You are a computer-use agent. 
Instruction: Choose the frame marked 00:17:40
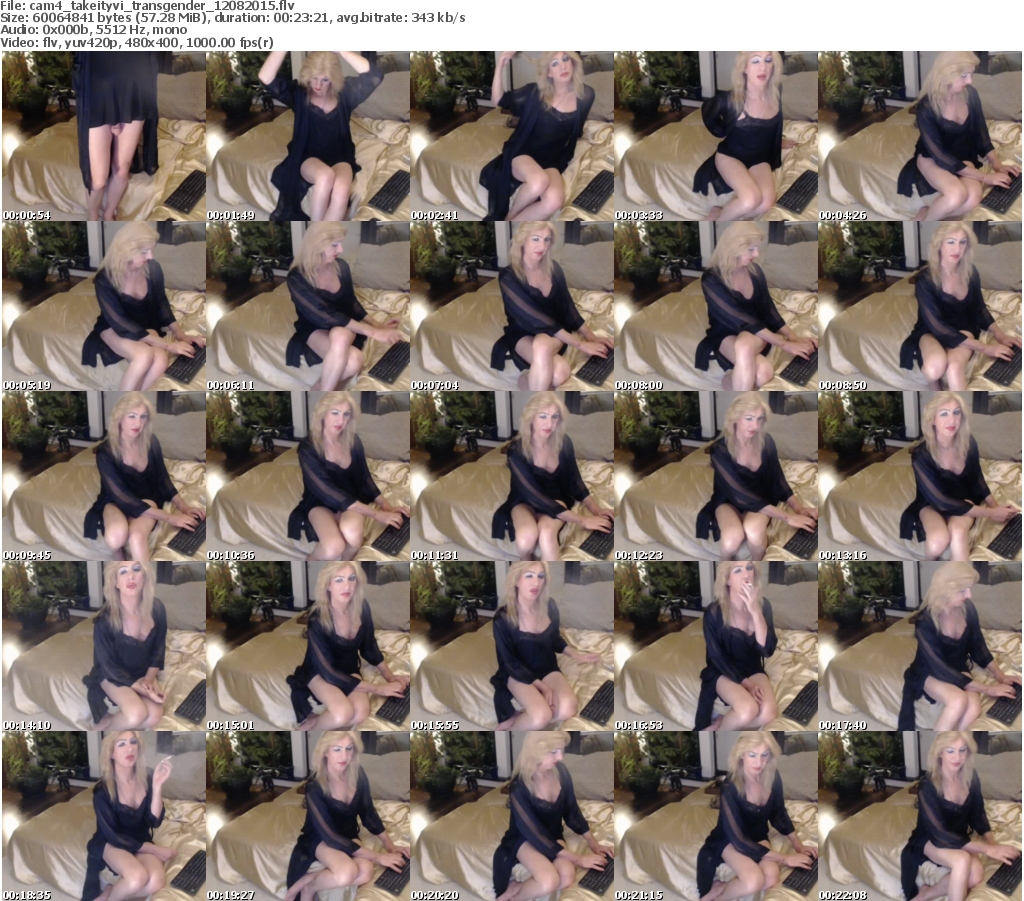pyautogui.click(x=920, y=646)
